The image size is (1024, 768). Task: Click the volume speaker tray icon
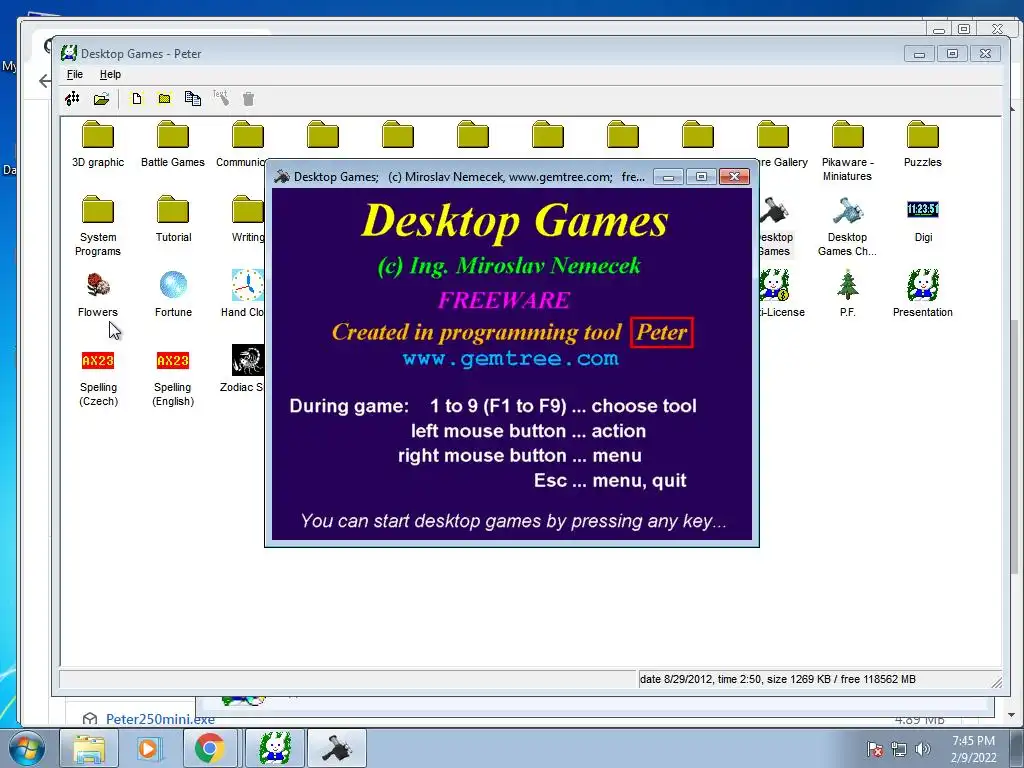pyautogui.click(x=923, y=749)
